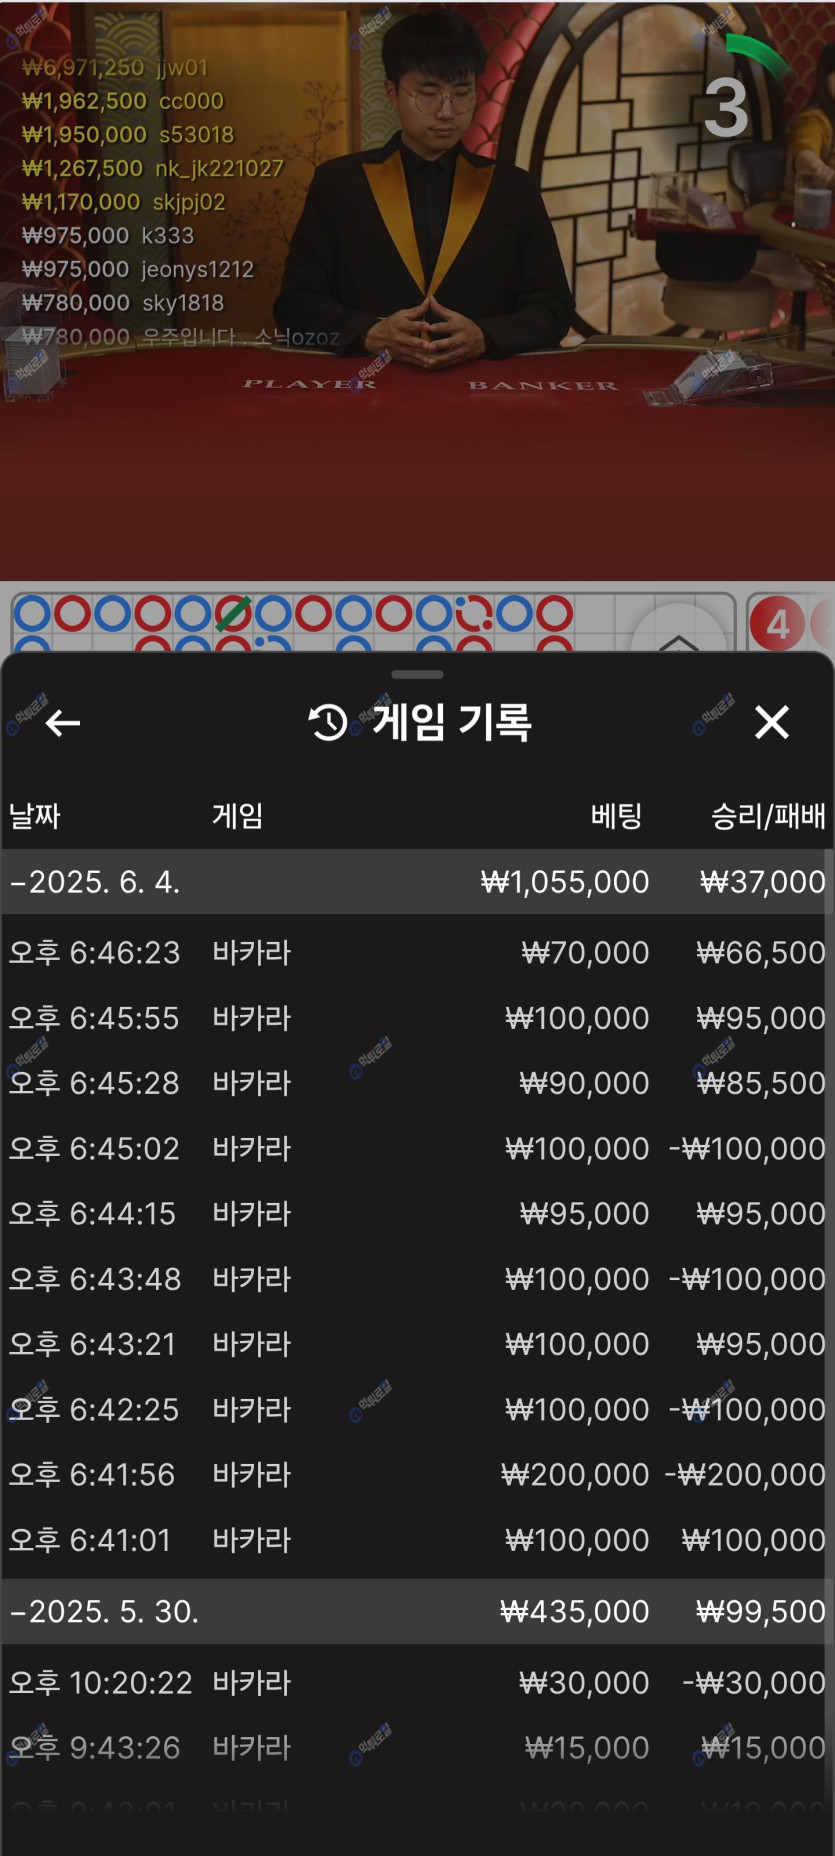Tap the jeonys1212 bettor entry
Screen dimensions: 835x1856
138,270
